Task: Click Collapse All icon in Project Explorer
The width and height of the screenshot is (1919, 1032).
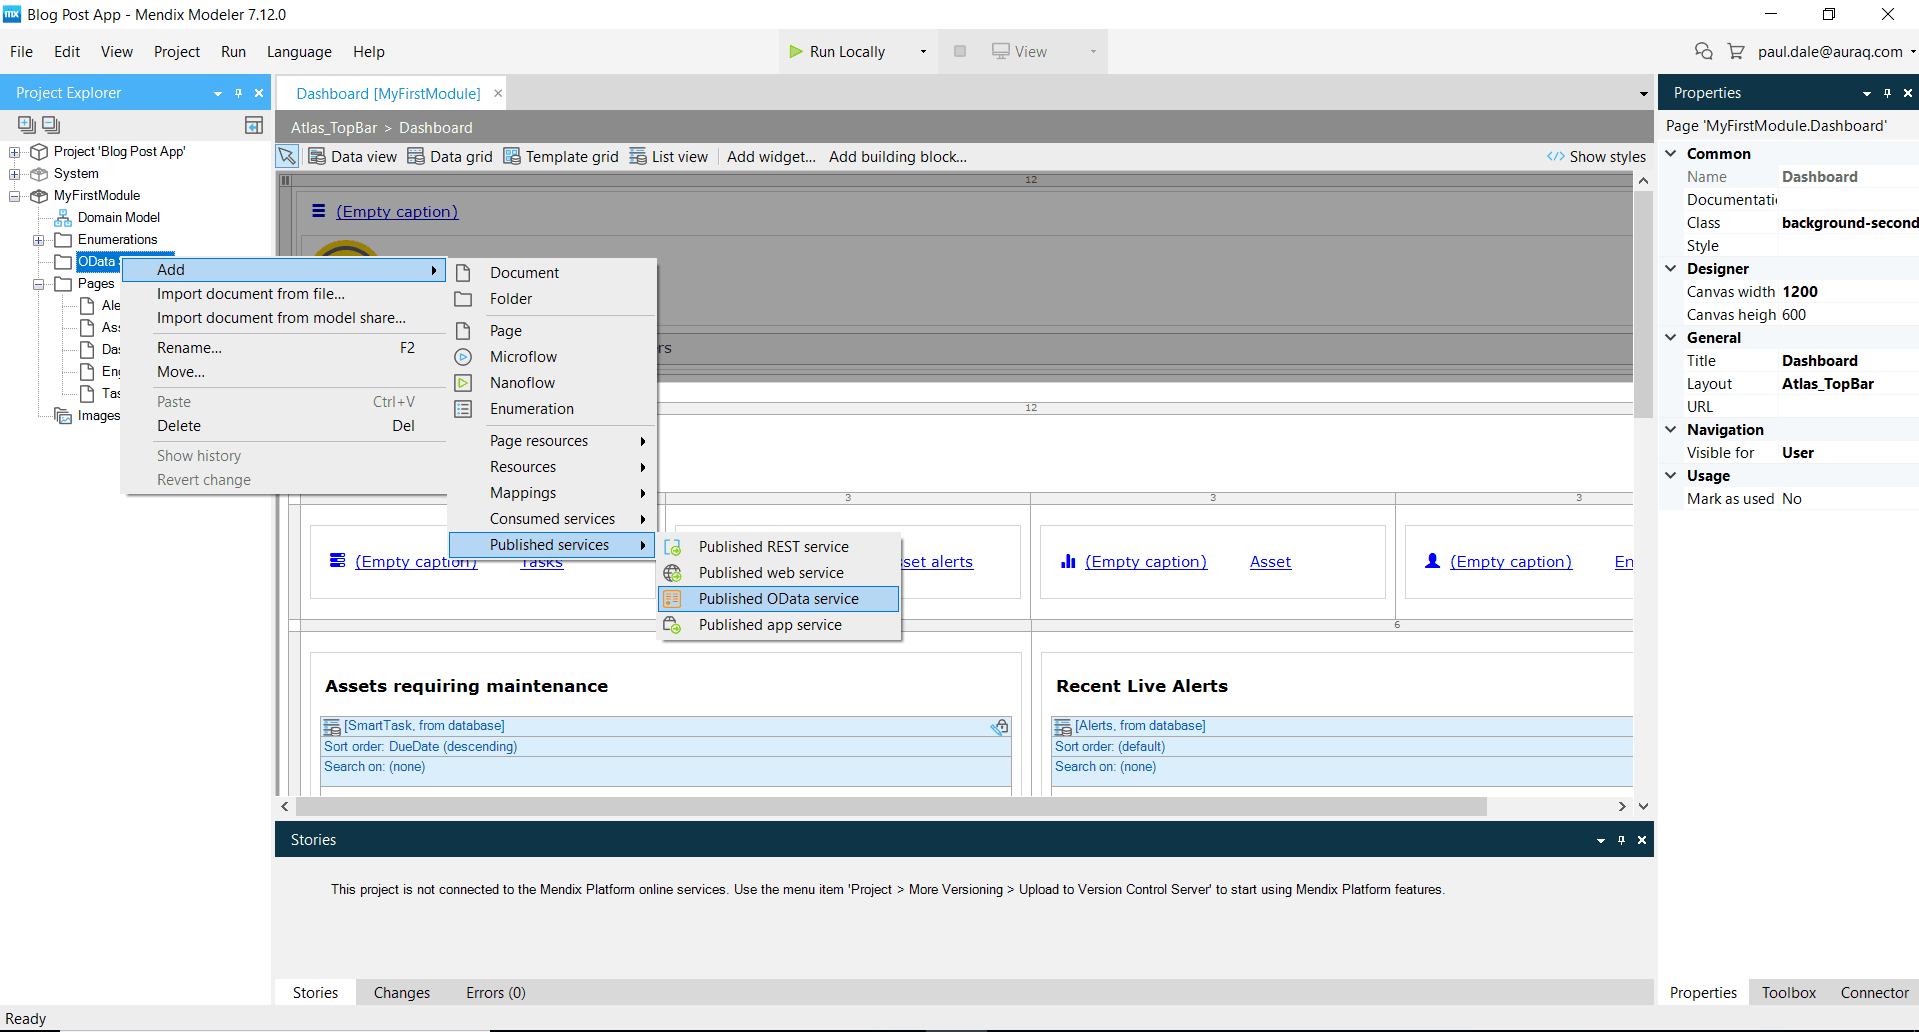Action: tap(51, 125)
